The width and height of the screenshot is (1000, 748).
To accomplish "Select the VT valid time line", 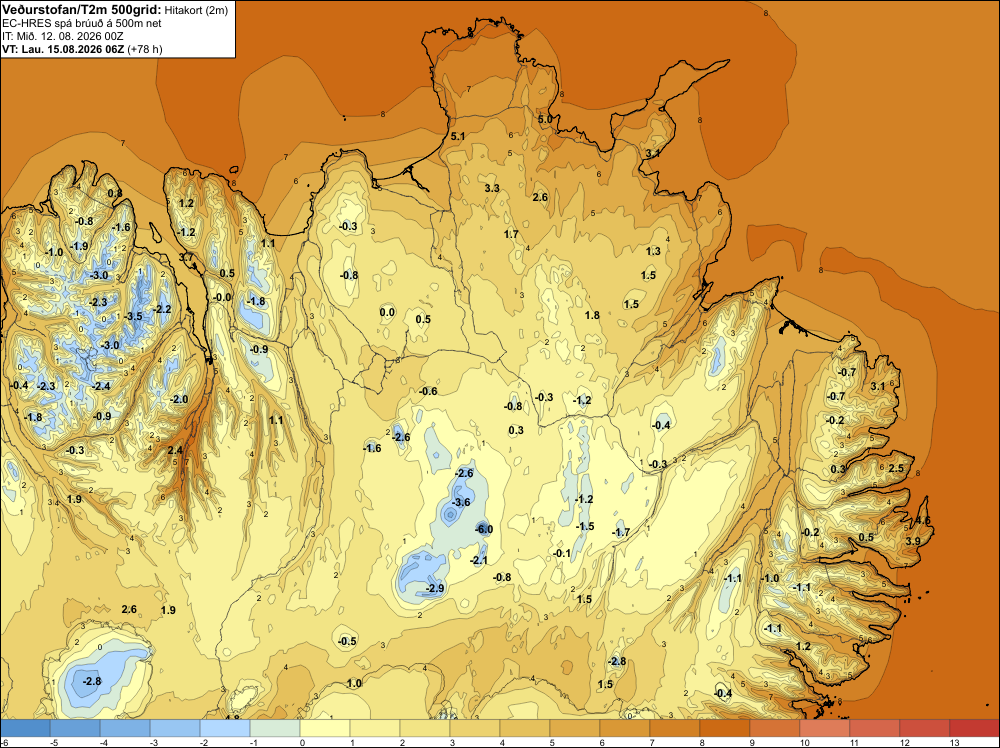I will [x=82, y=49].
